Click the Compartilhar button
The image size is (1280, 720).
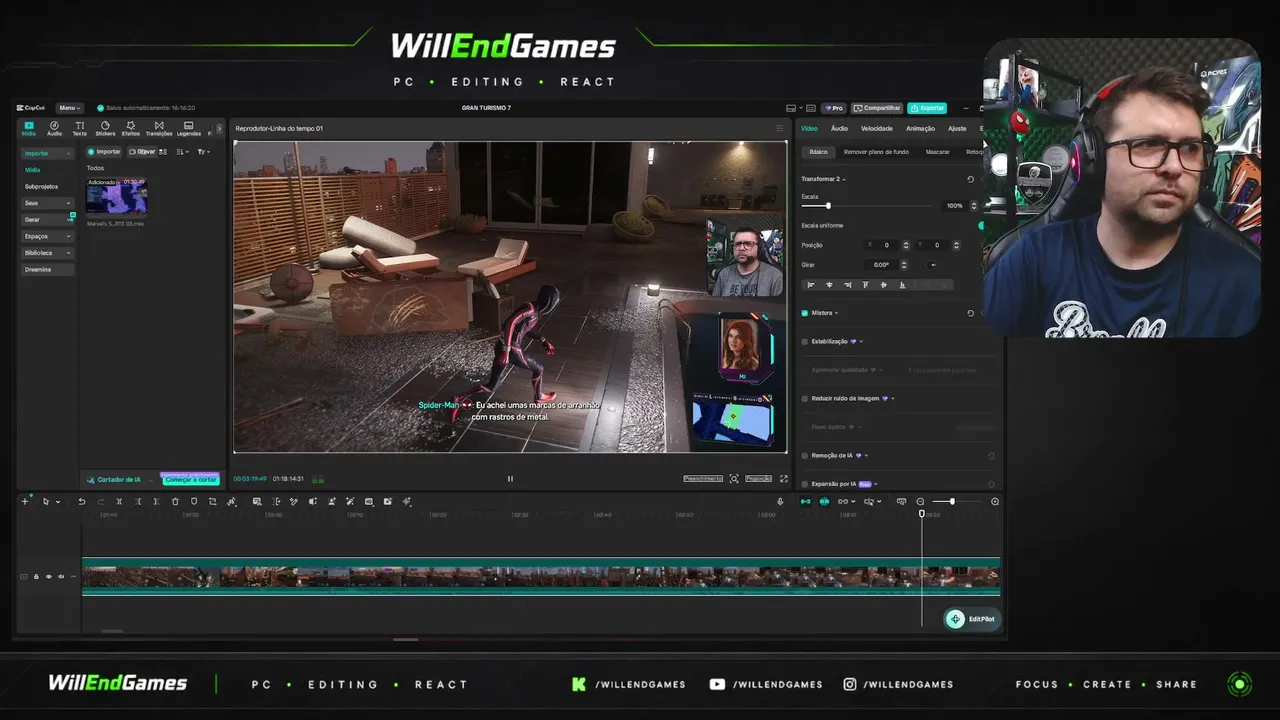pos(877,108)
